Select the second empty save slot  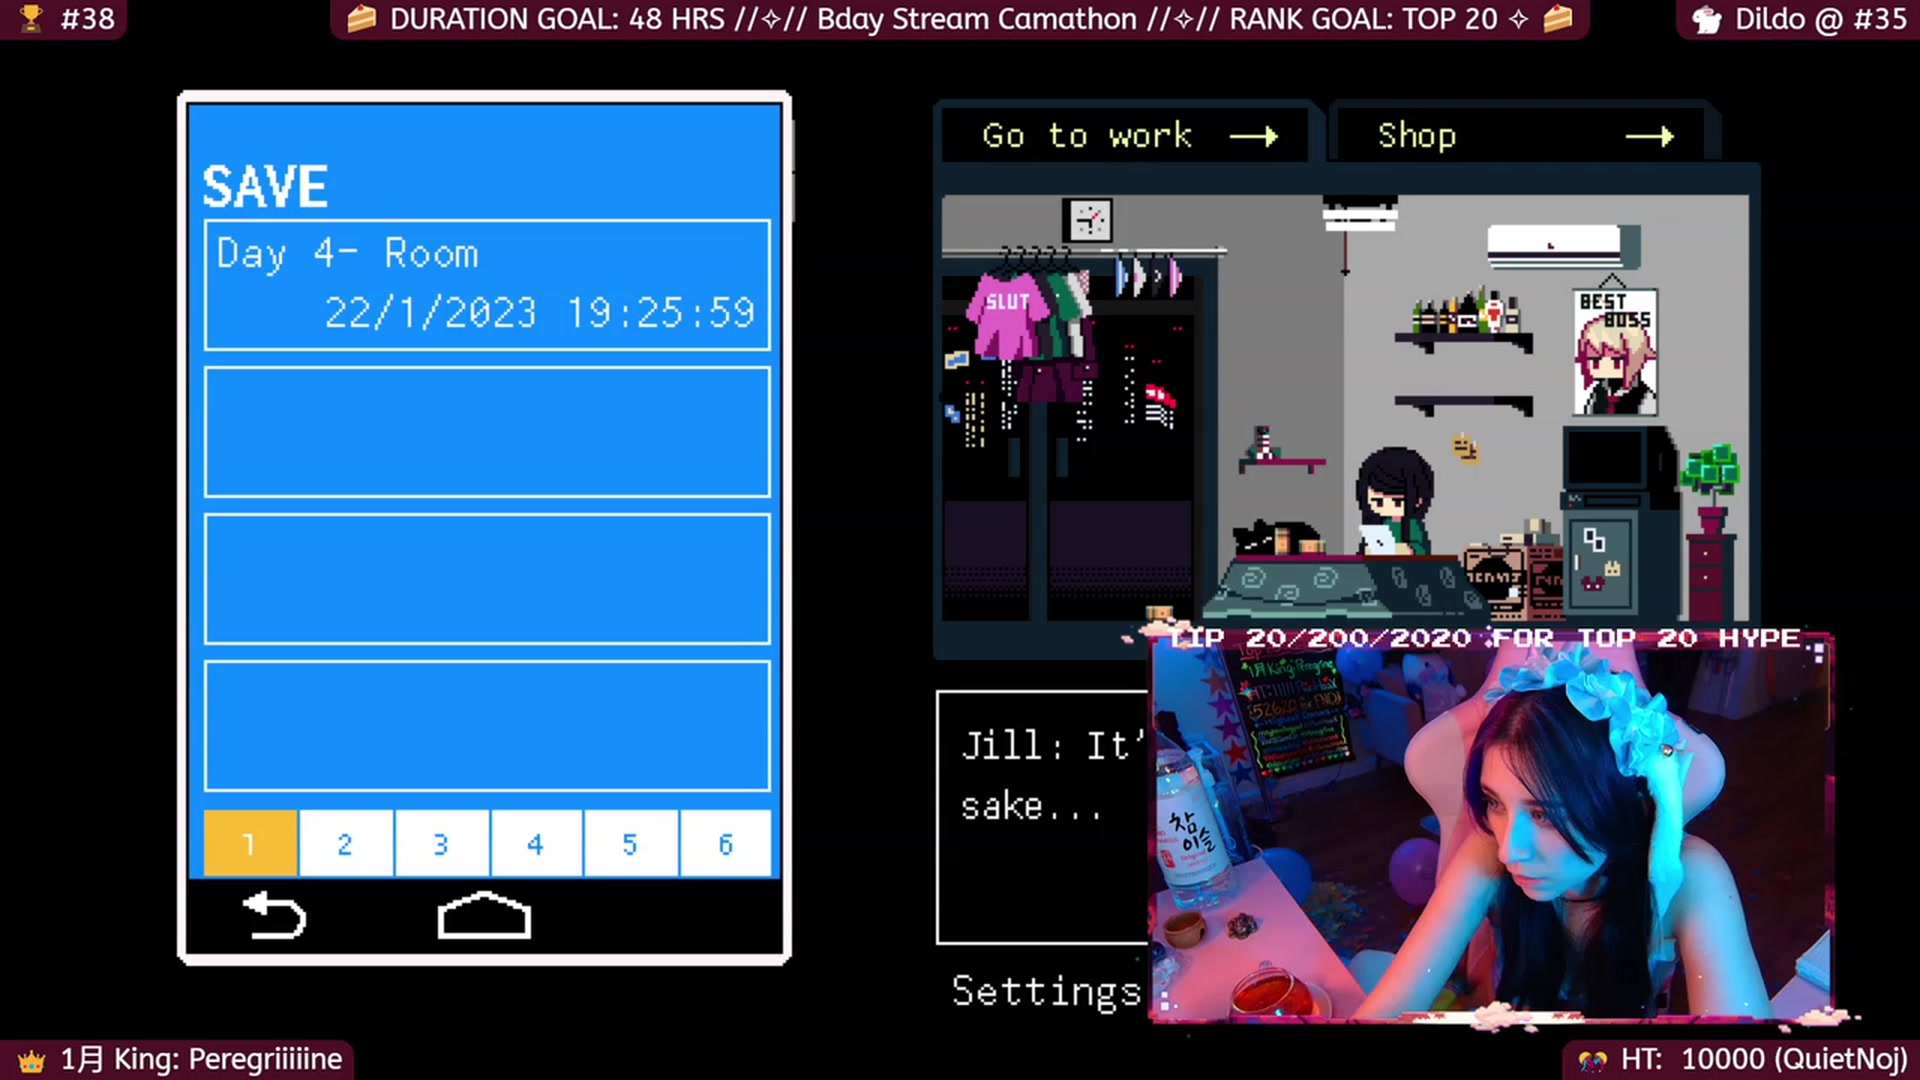pyautogui.click(x=487, y=431)
